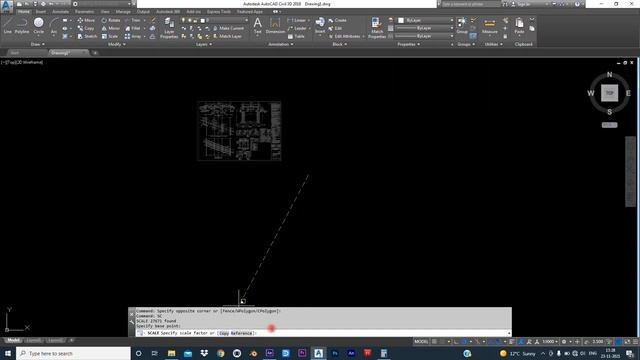Click Edit Attributes button
Viewport: 640px width, 360px height.
coord(345,36)
